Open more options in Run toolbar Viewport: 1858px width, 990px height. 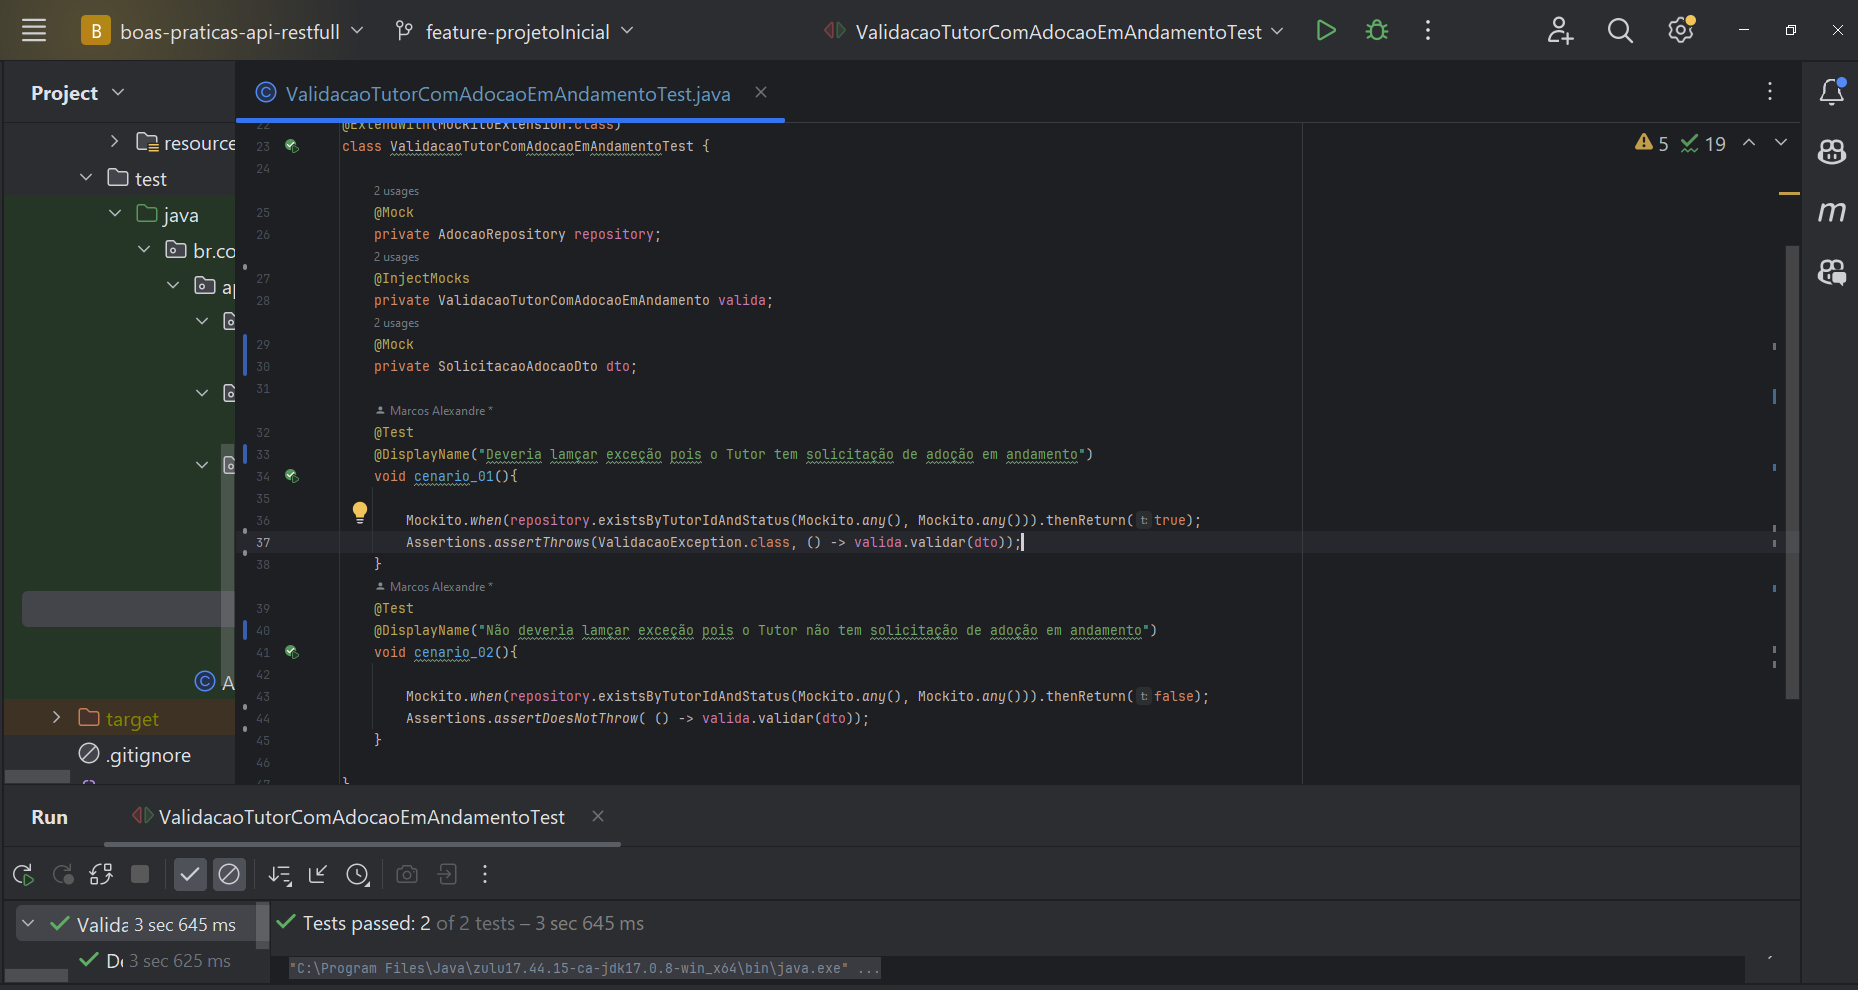pos(485,875)
